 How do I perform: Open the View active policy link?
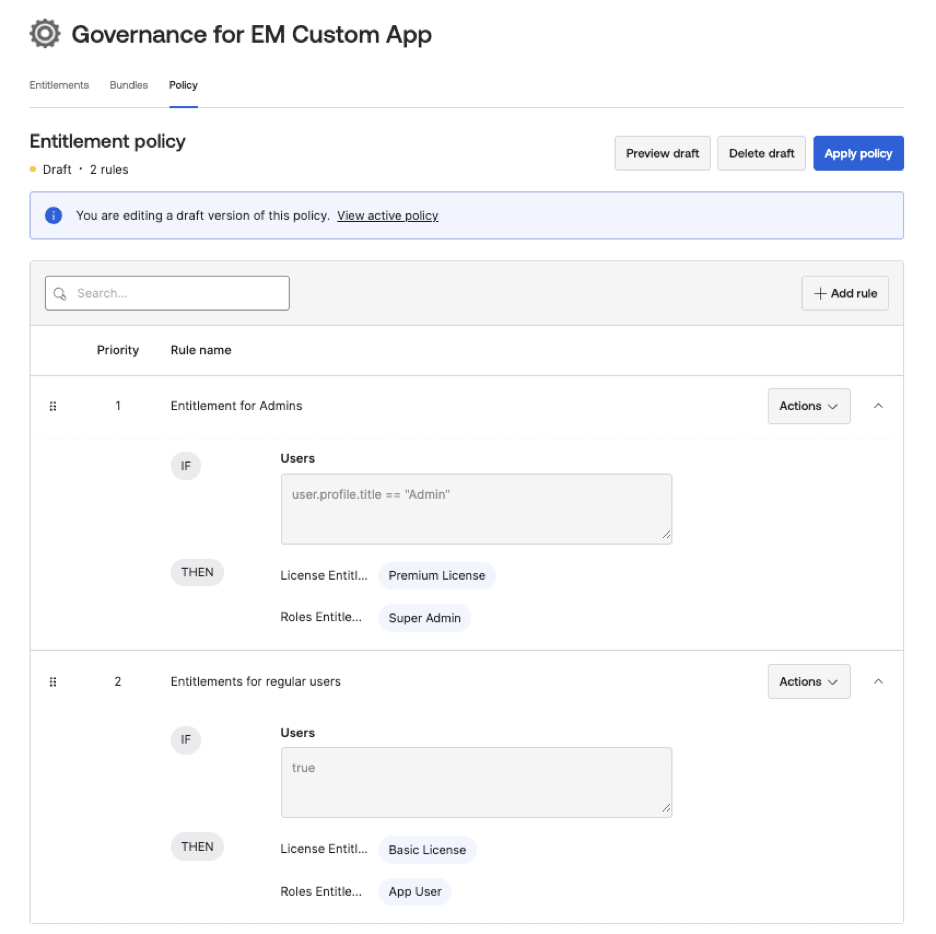(387, 216)
